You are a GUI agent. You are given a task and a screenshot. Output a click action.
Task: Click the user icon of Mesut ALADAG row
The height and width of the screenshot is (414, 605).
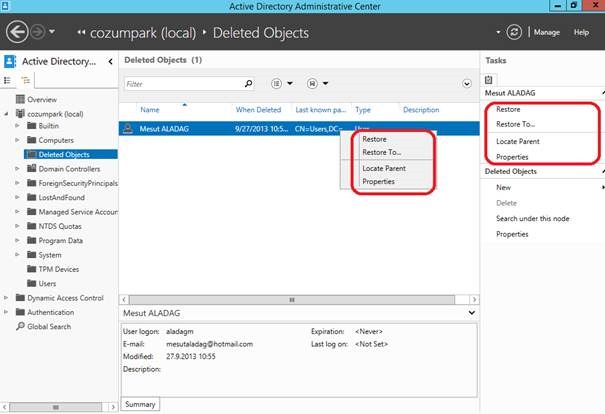(128, 128)
